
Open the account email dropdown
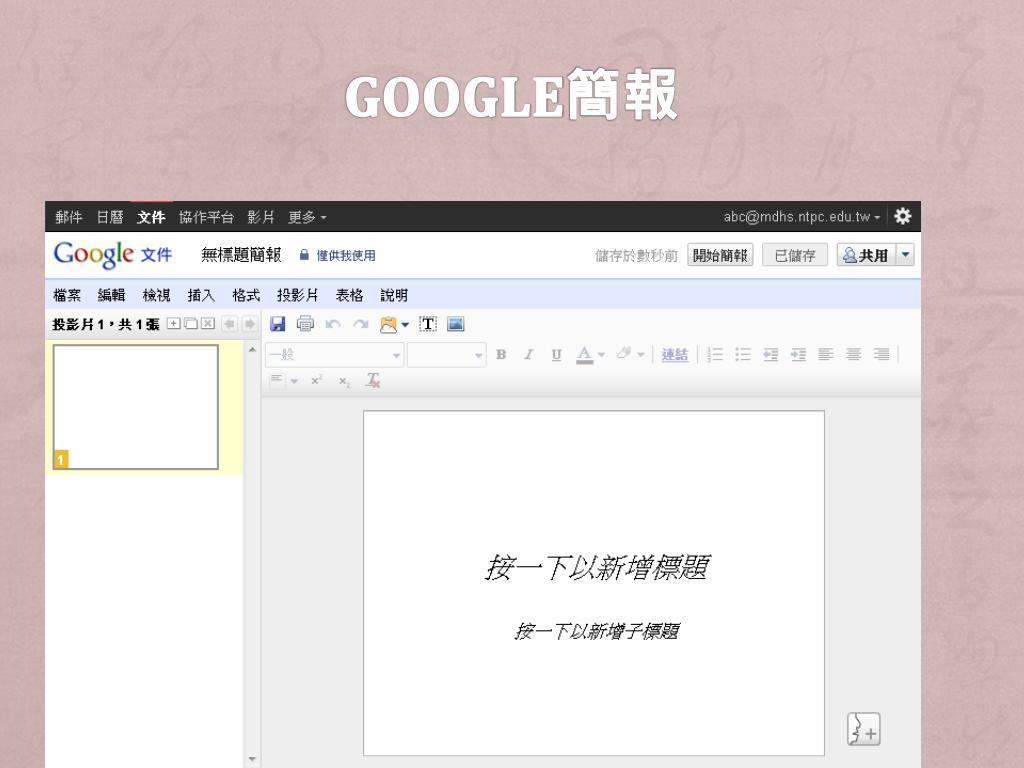(802, 217)
